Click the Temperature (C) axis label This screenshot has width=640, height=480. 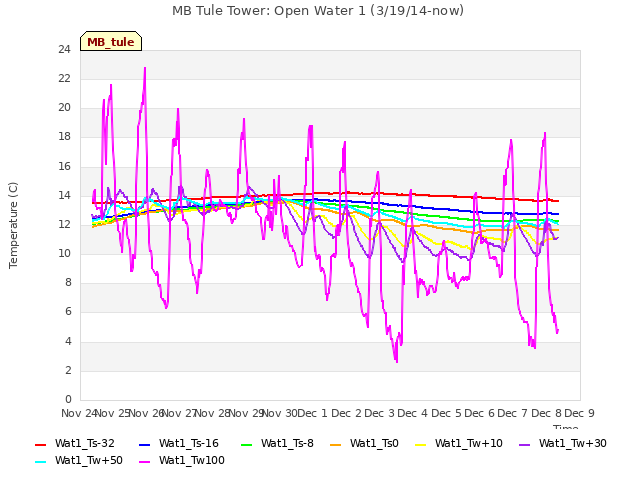(13, 225)
